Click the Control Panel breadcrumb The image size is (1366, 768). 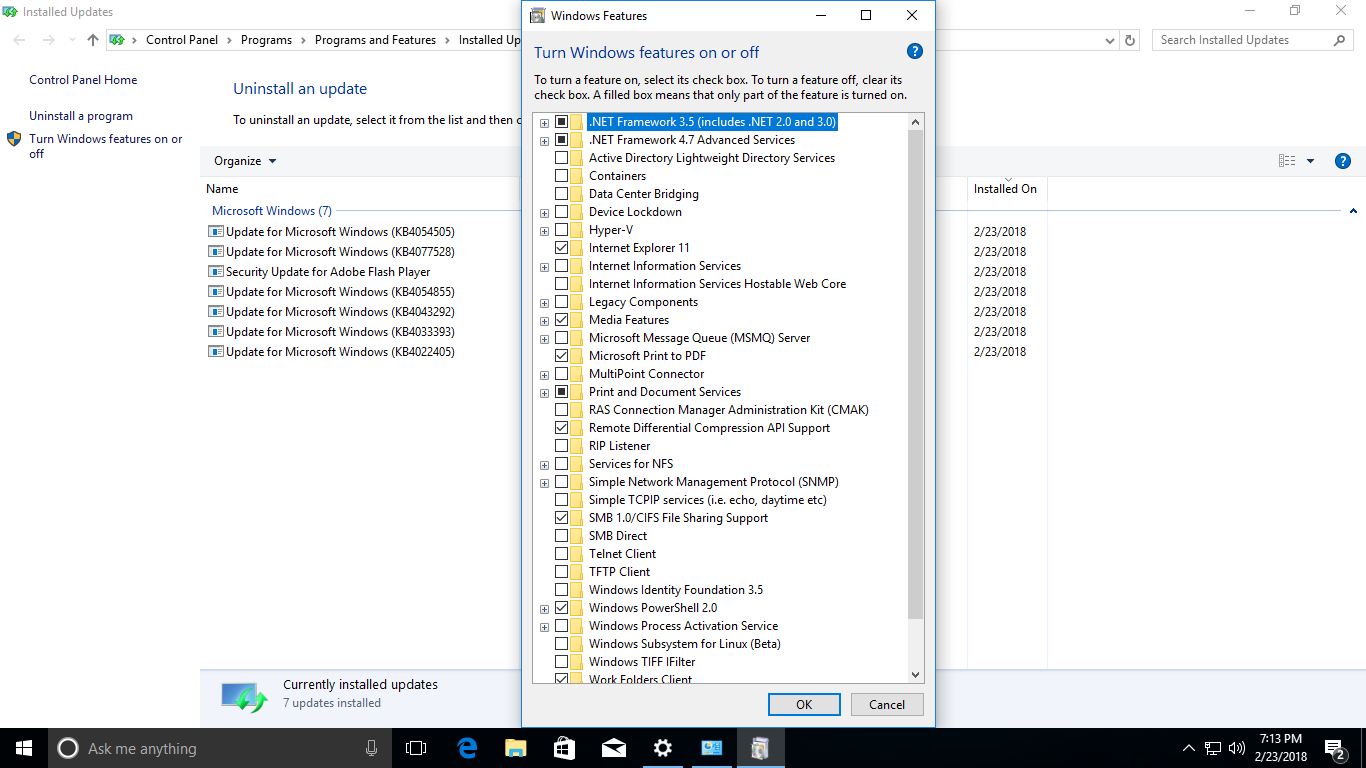click(x=182, y=40)
